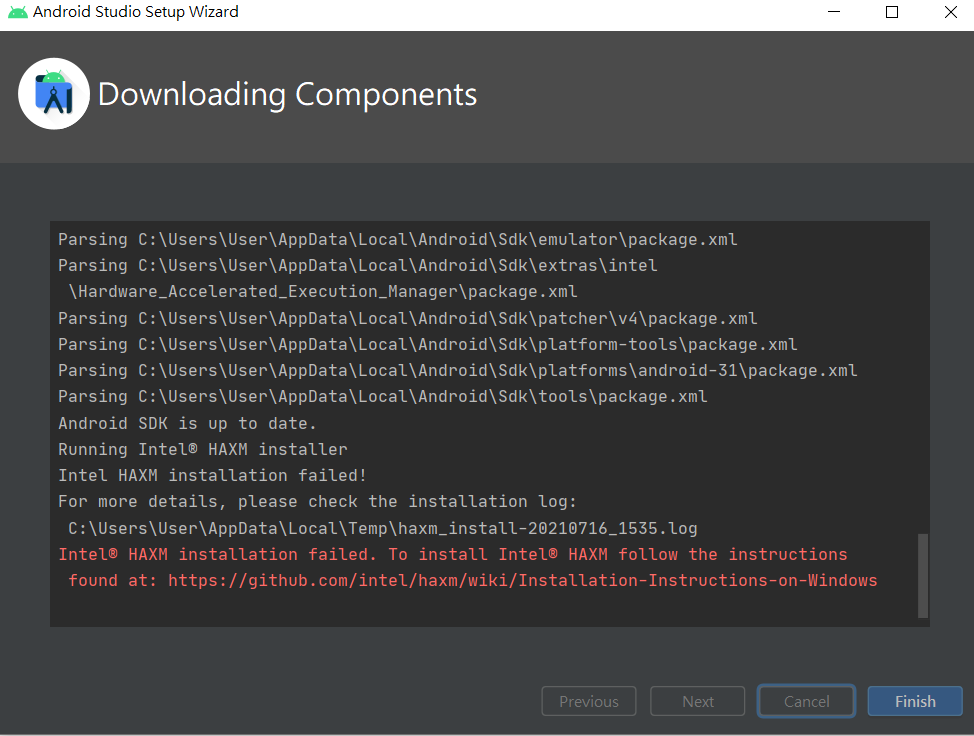Screen dimensions: 974x736
Task: Click the platform-tools package.xml parsing line
Action: pyautogui.click(x=427, y=344)
